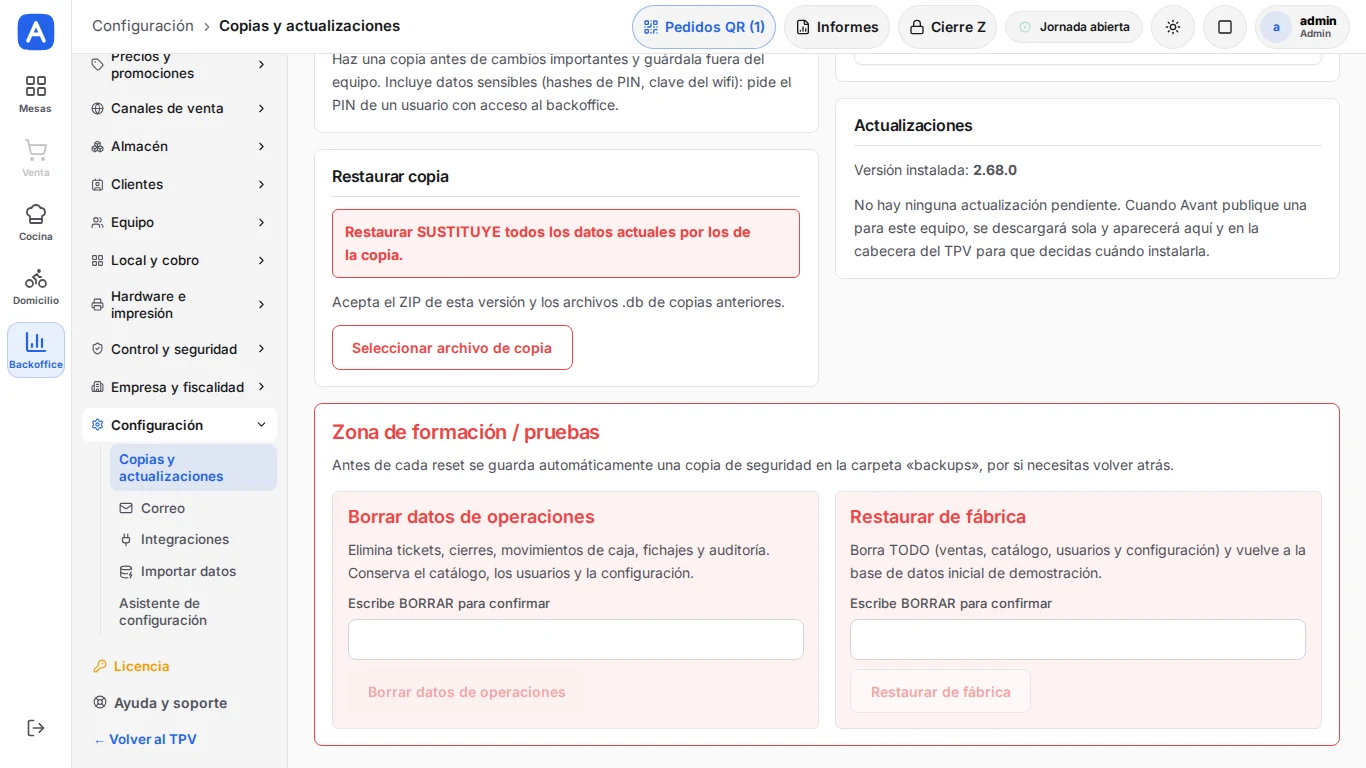Expand the Equipo chevron

click(261, 222)
